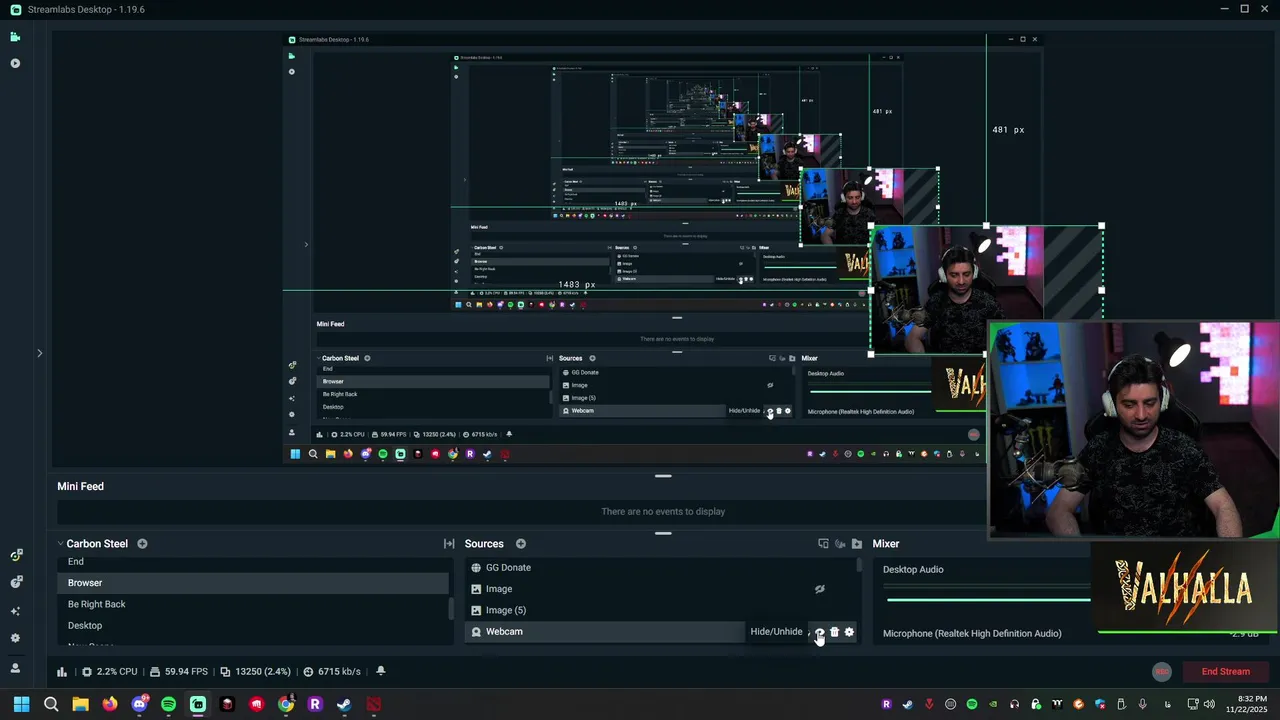The height and width of the screenshot is (720, 1280).
Task: Open the Highlighter icon below Editor
Action: pyautogui.click(x=15, y=63)
